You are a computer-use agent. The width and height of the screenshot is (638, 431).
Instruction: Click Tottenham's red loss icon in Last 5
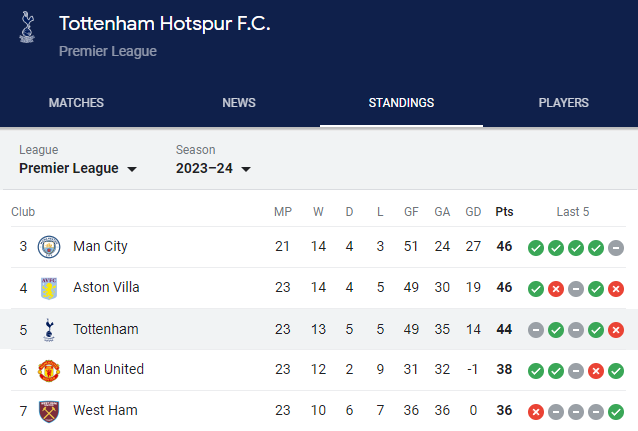pyautogui.click(x=616, y=330)
